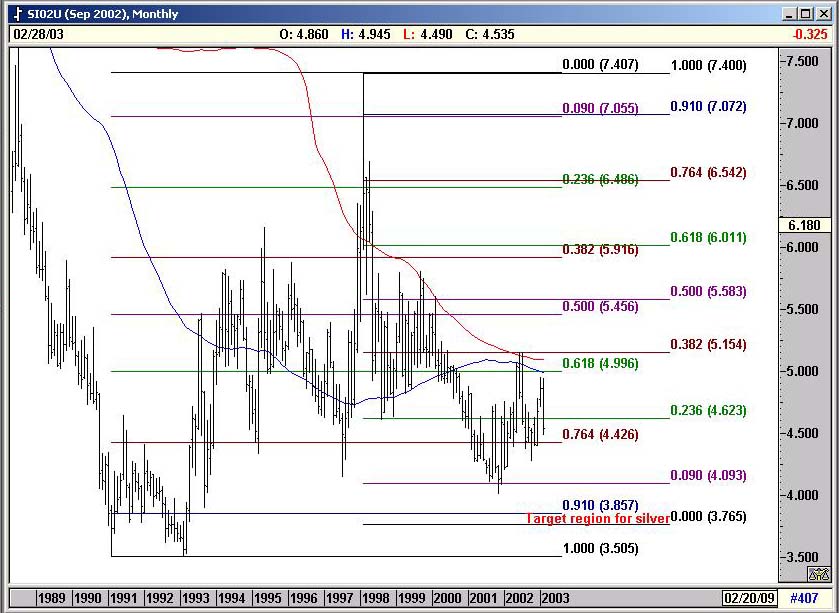
Task: Select the 0.000 (7.407) Fibonacci label
Action: (600, 64)
